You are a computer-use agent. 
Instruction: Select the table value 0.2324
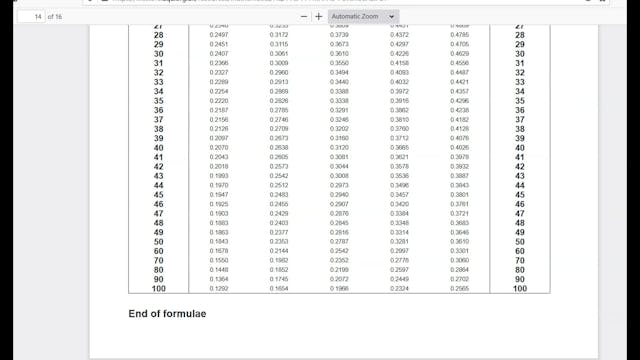click(399, 288)
